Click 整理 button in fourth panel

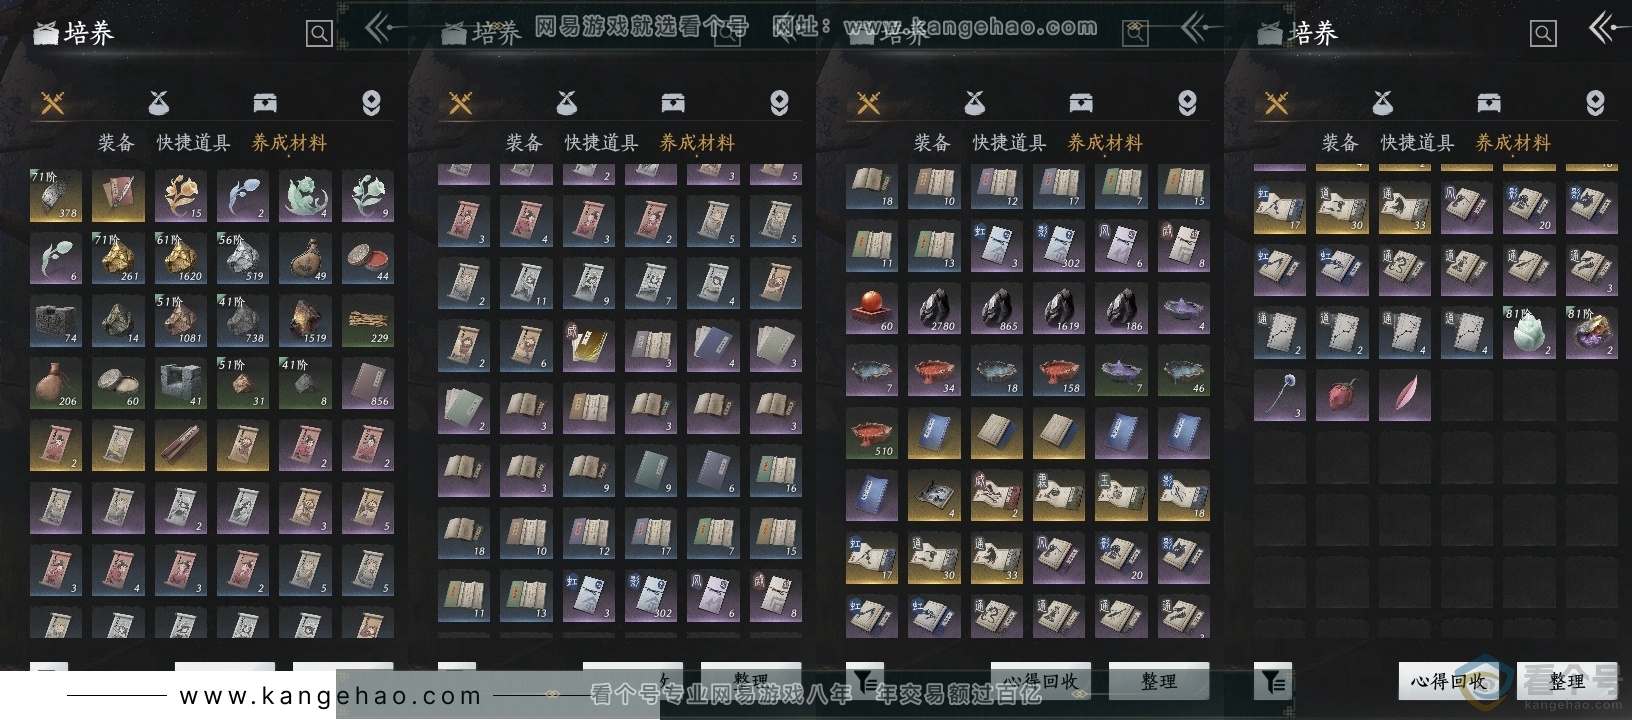(1567, 682)
